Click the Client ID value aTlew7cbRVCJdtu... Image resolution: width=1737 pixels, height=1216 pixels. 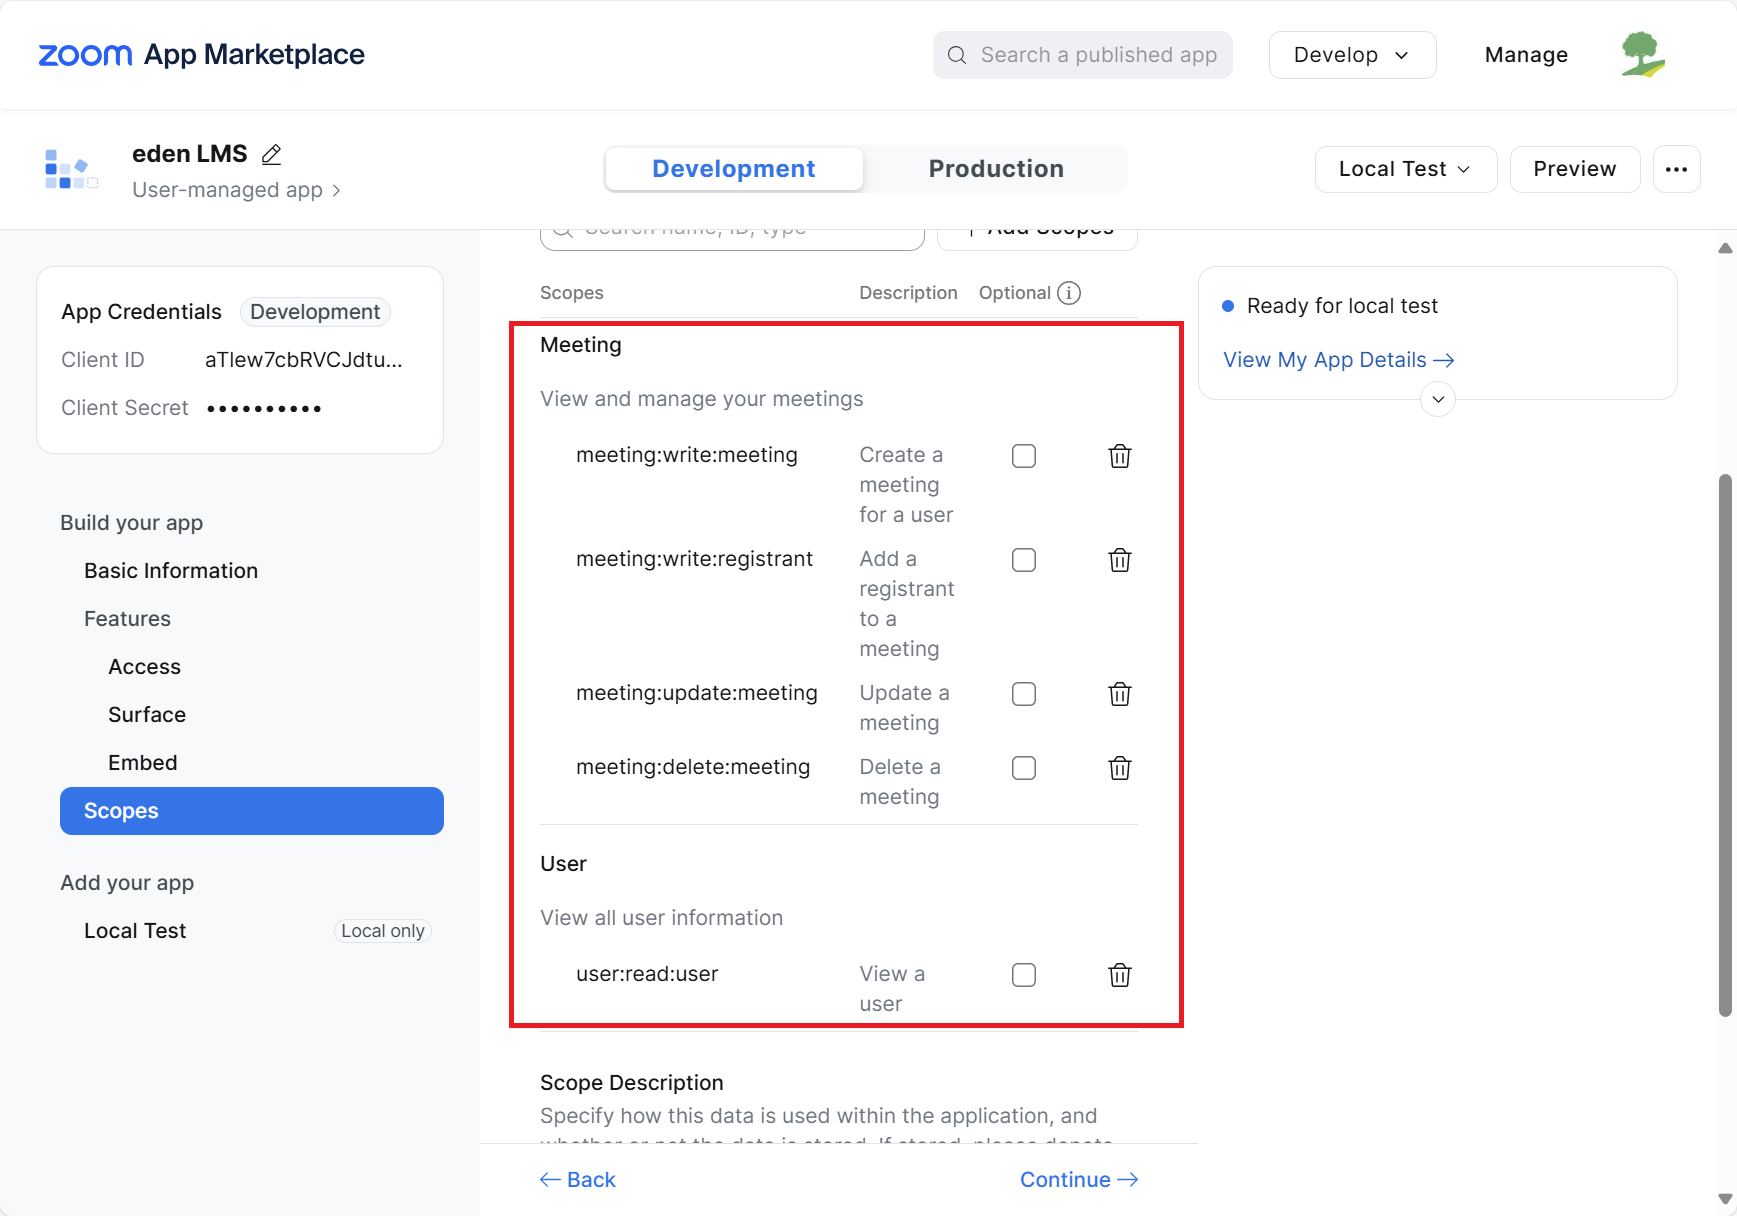[x=304, y=360]
